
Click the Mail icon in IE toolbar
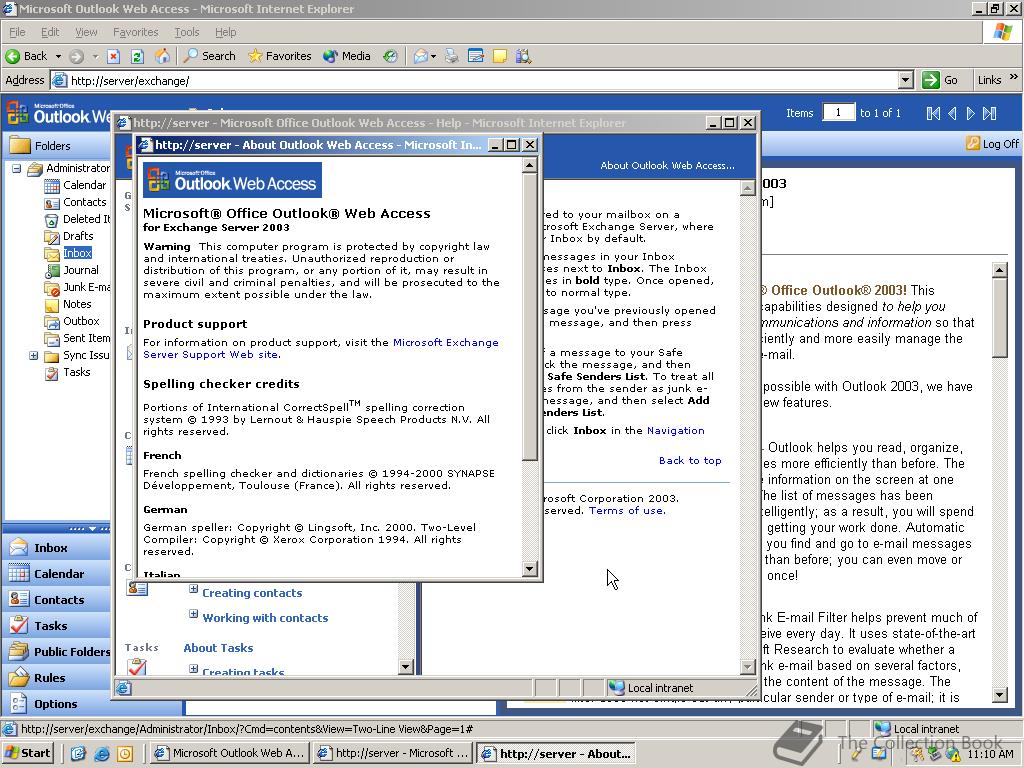tap(421, 56)
